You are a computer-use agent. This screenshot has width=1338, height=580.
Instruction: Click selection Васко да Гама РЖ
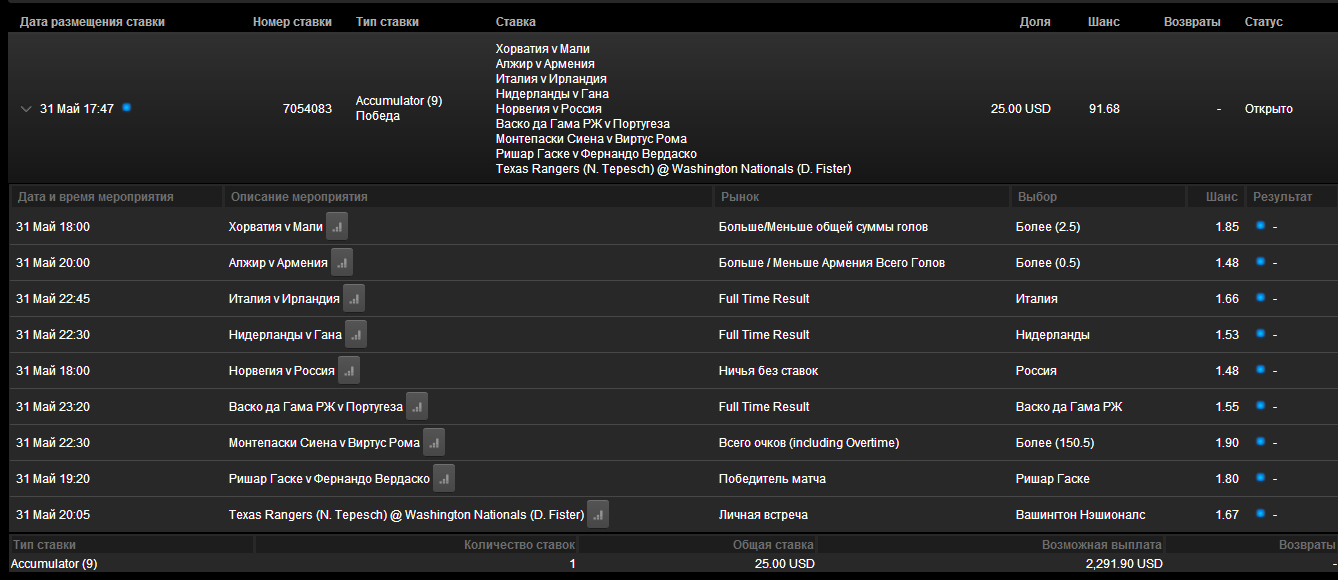(1069, 407)
